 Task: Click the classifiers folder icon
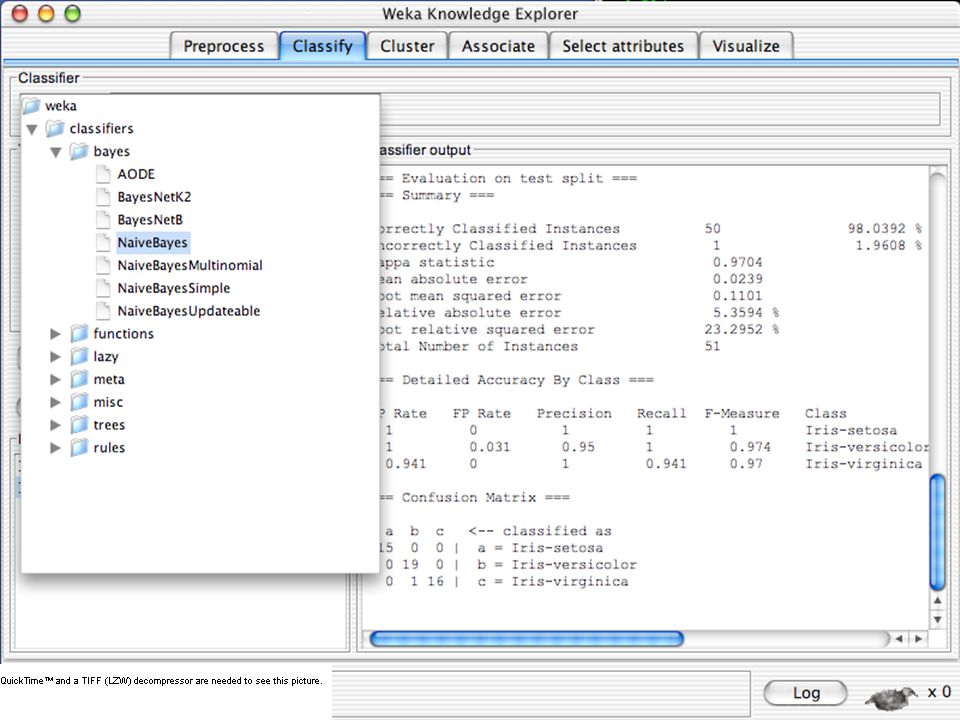pyautogui.click(x=55, y=129)
